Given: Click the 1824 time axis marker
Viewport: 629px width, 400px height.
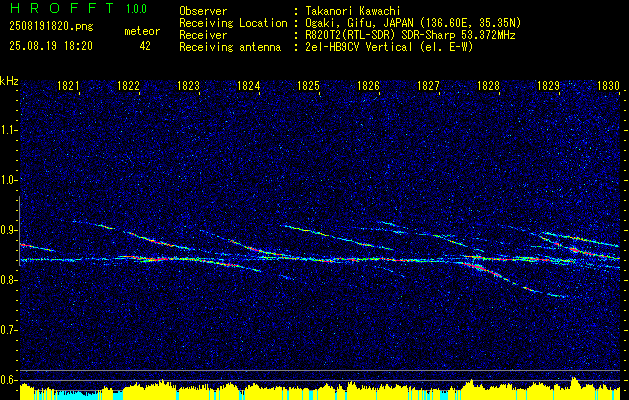Looking at the screenshot, I should pyautogui.click(x=248, y=85).
